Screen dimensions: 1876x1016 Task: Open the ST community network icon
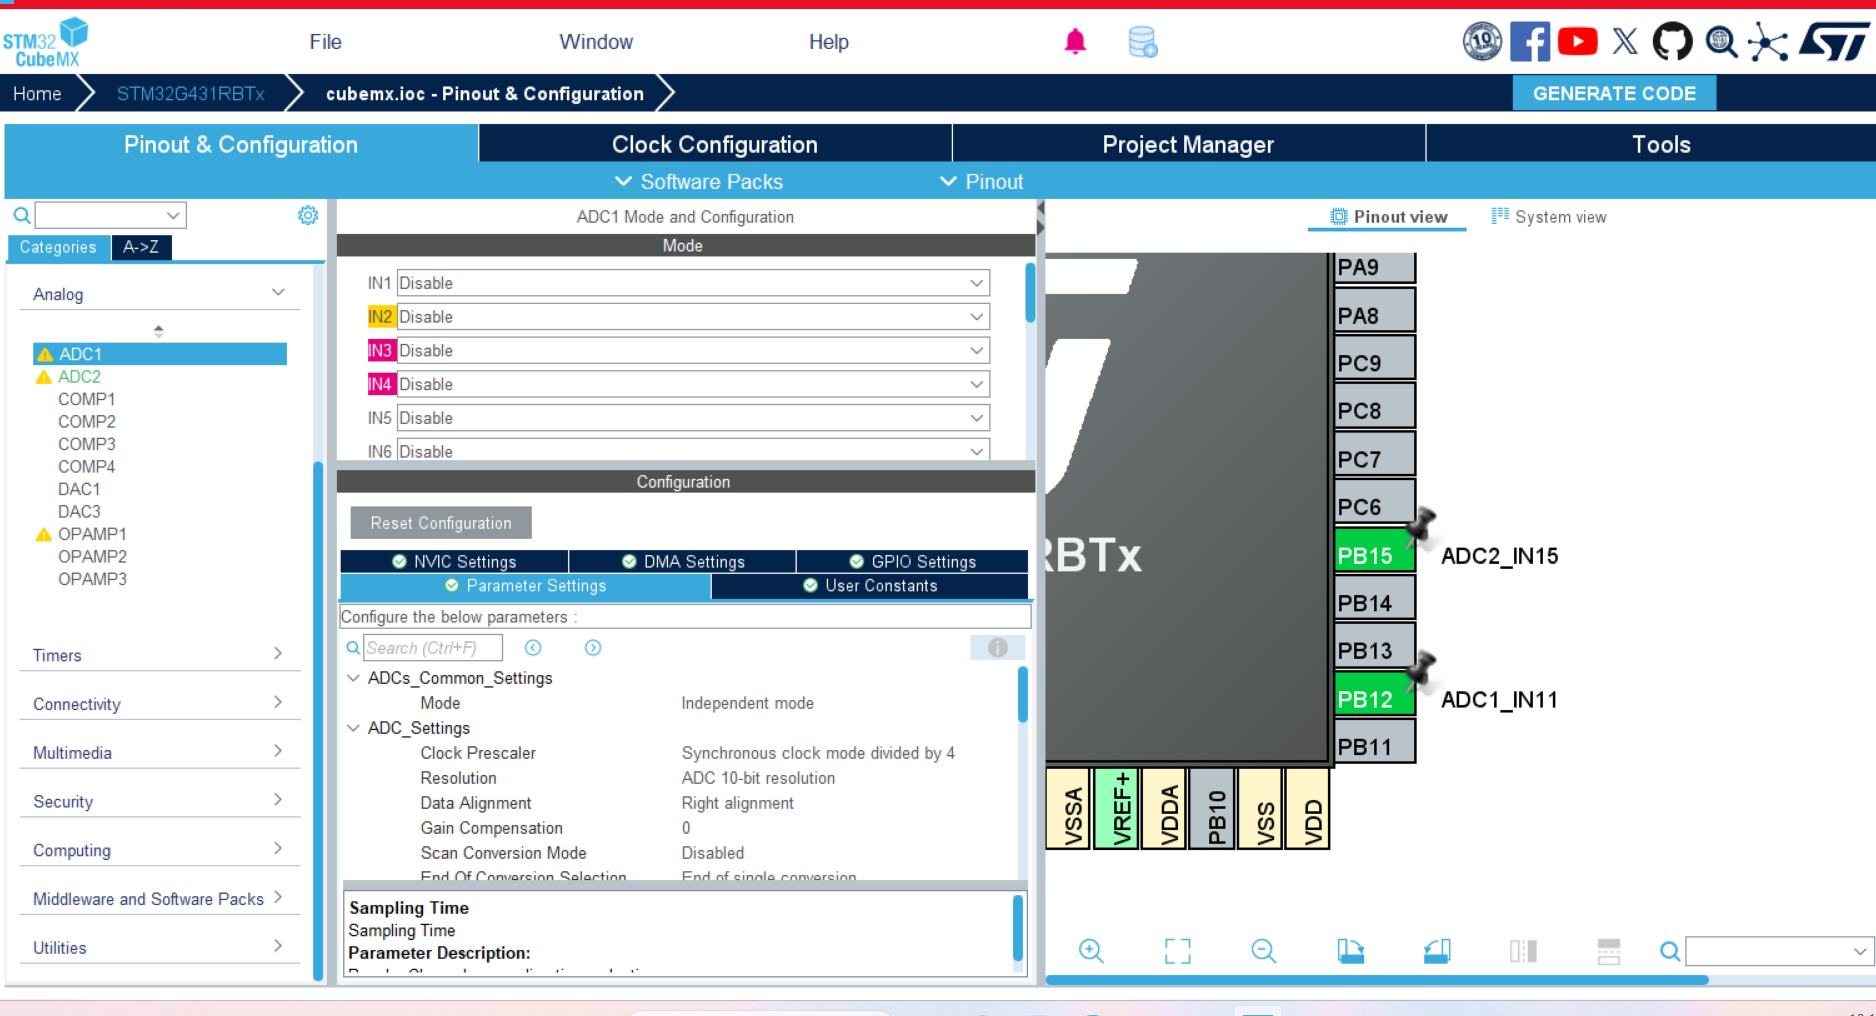coord(1768,42)
